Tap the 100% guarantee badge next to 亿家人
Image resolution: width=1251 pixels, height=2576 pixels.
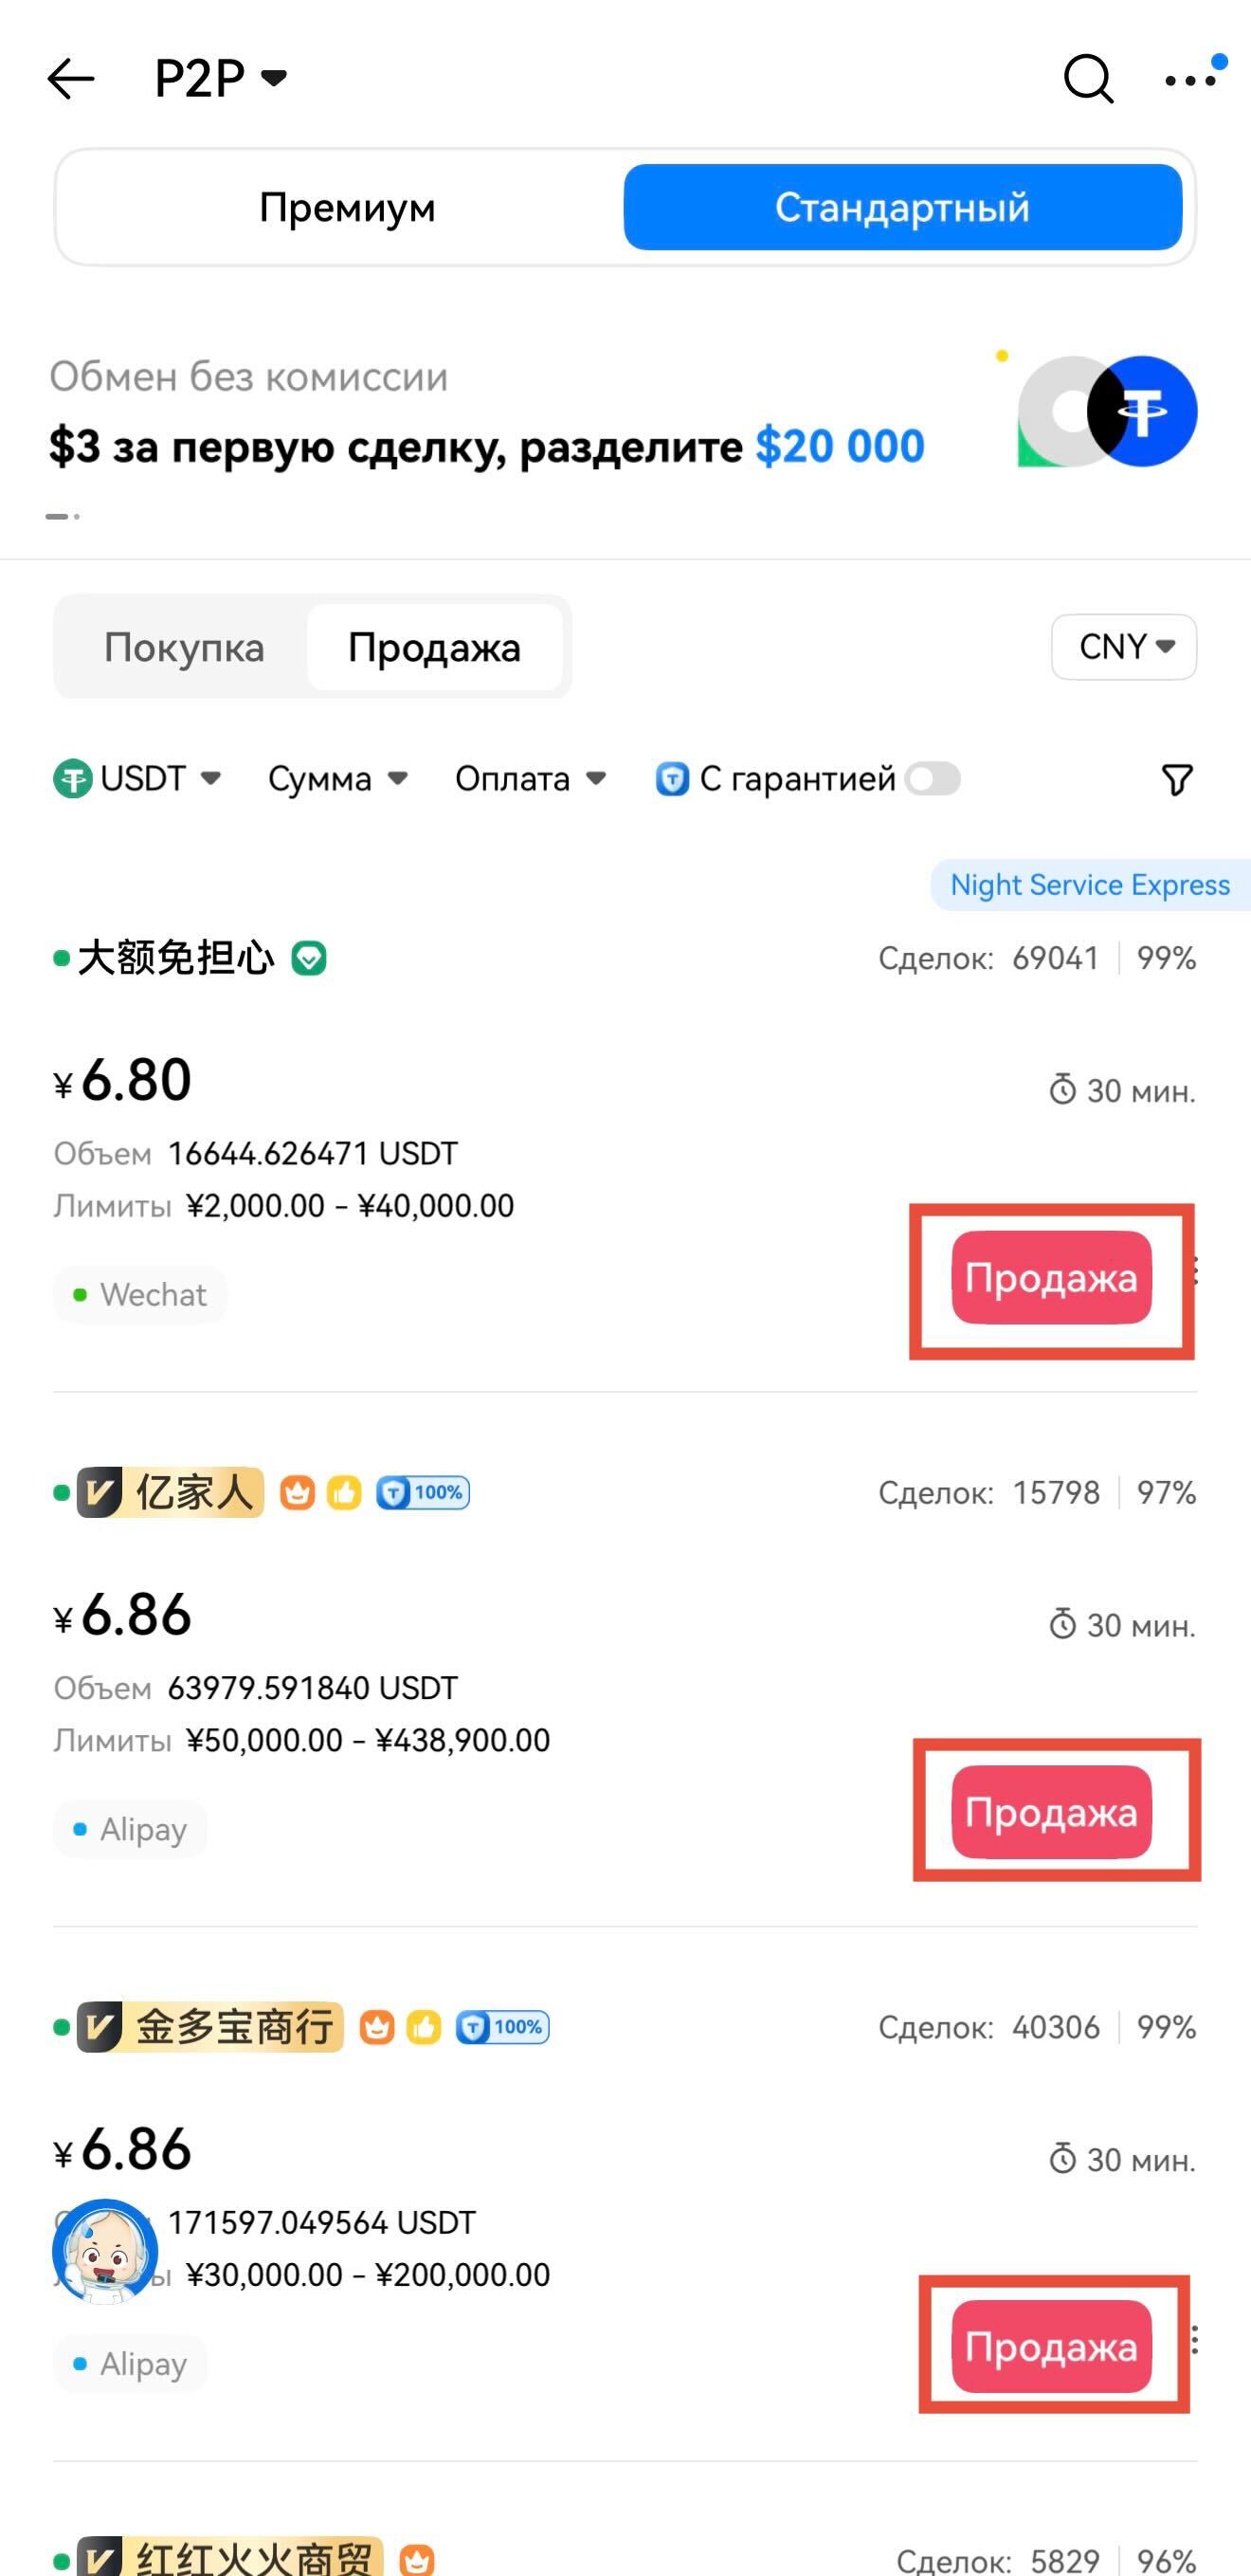[423, 1493]
